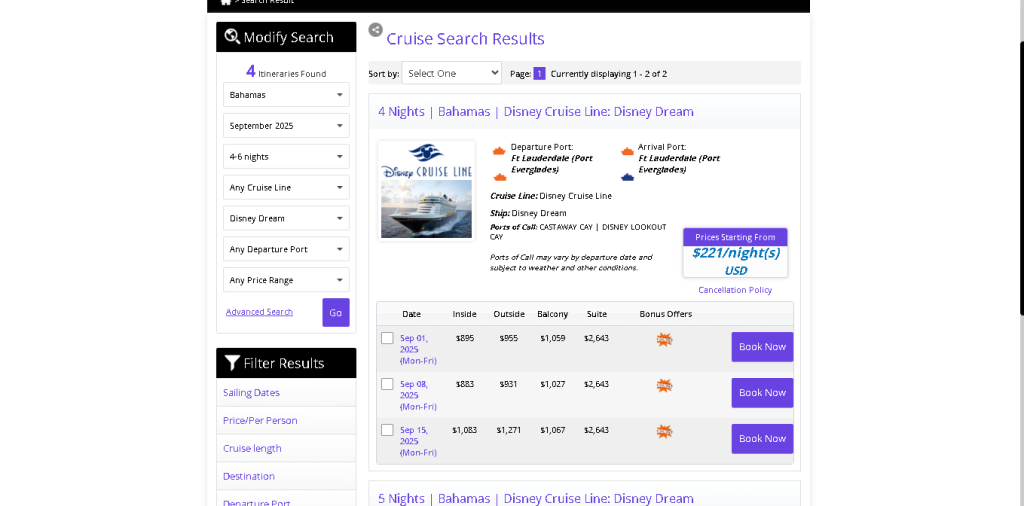Image resolution: width=1024 pixels, height=506 pixels.
Task: Open the September 2025 date dropdown
Action: [x=286, y=125]
